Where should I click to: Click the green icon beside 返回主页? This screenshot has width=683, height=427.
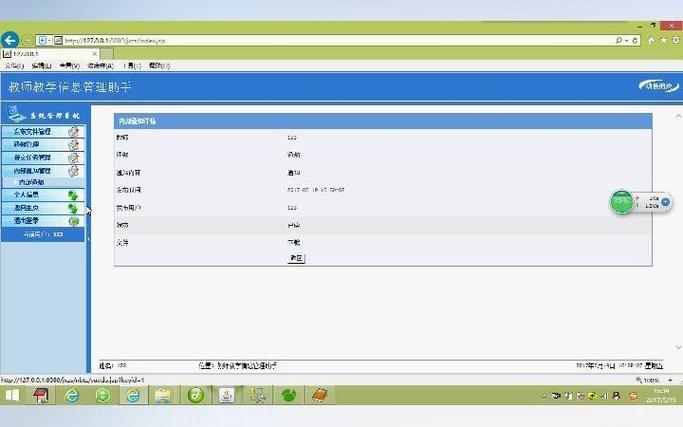pos(73,208)
